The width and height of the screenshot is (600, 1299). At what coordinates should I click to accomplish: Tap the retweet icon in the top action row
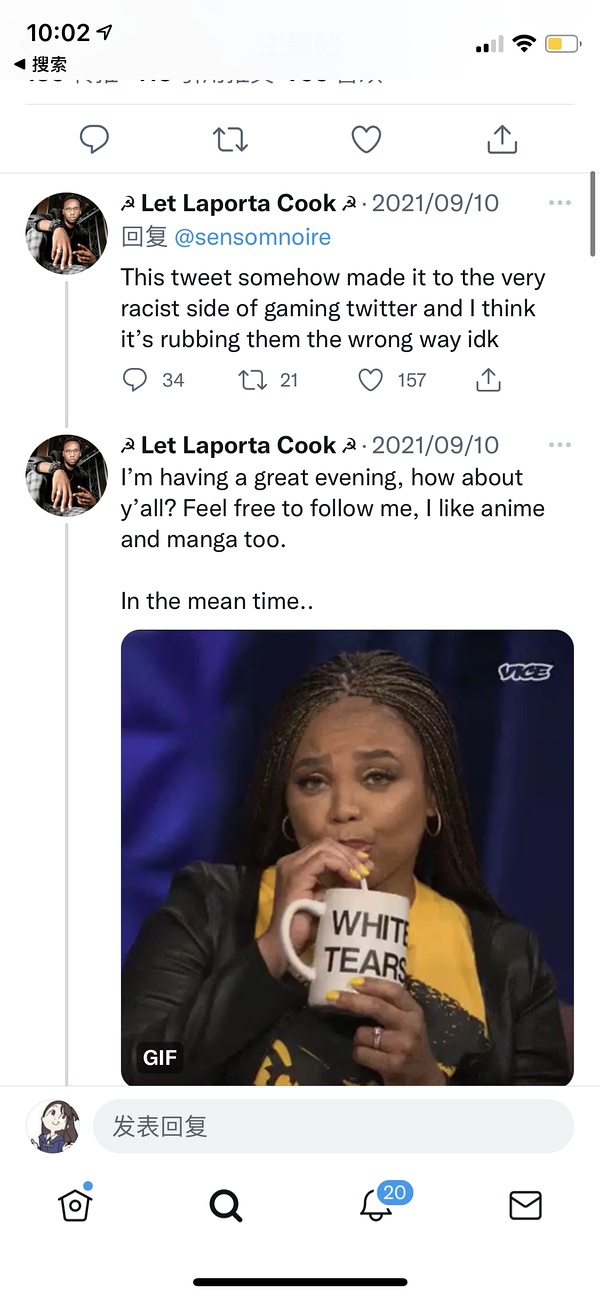230,139
